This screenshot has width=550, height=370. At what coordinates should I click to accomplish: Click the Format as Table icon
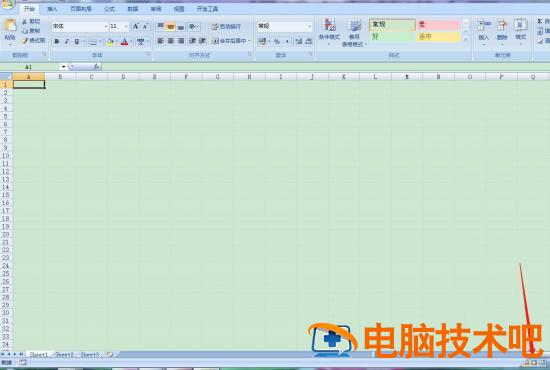tap(354, 26)
